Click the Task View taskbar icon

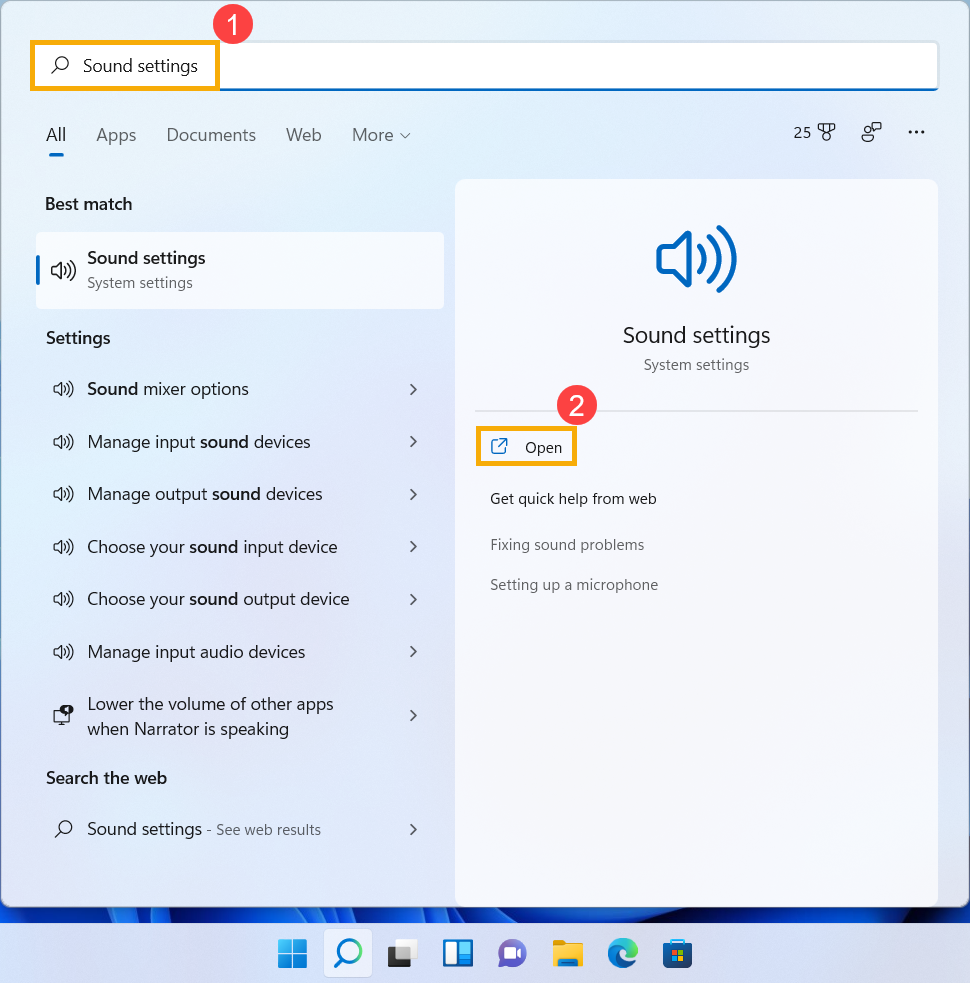[x=402, y=954]
